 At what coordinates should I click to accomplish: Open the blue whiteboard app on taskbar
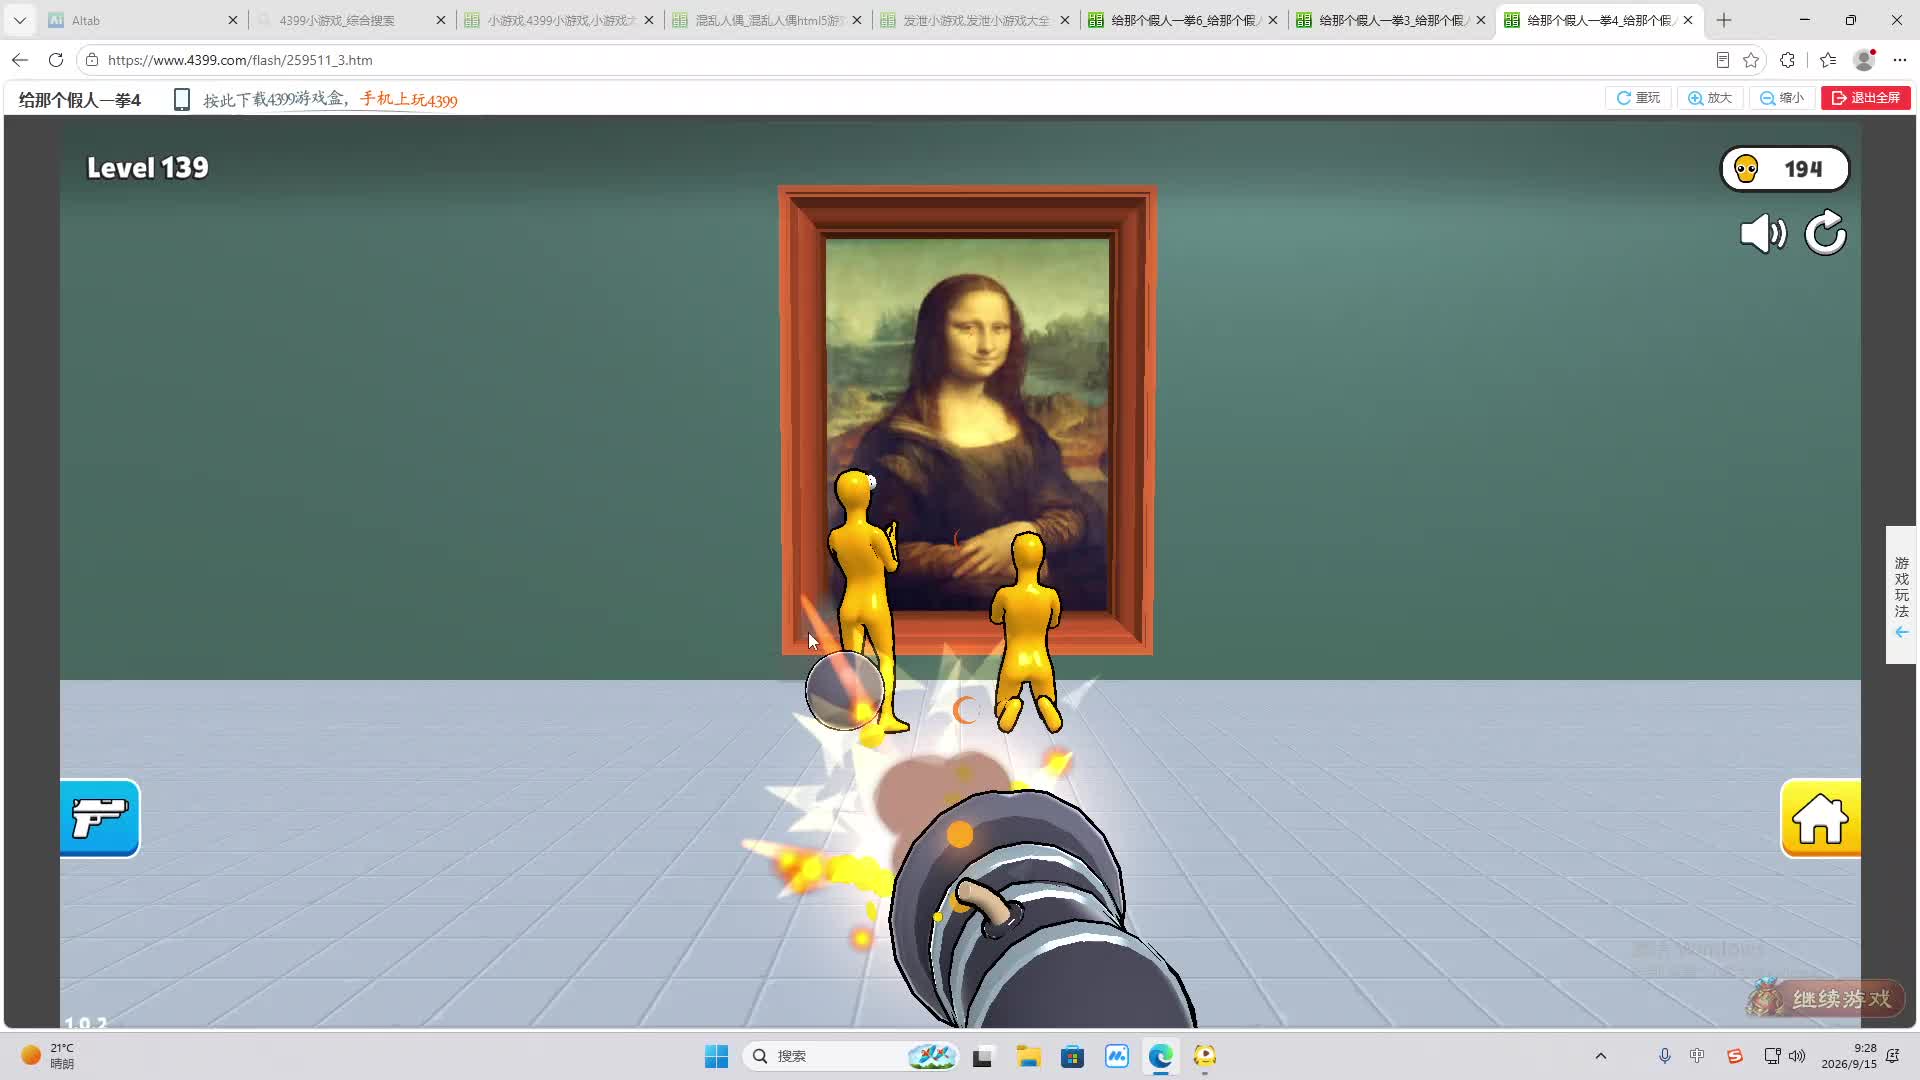[1116, 1056]
